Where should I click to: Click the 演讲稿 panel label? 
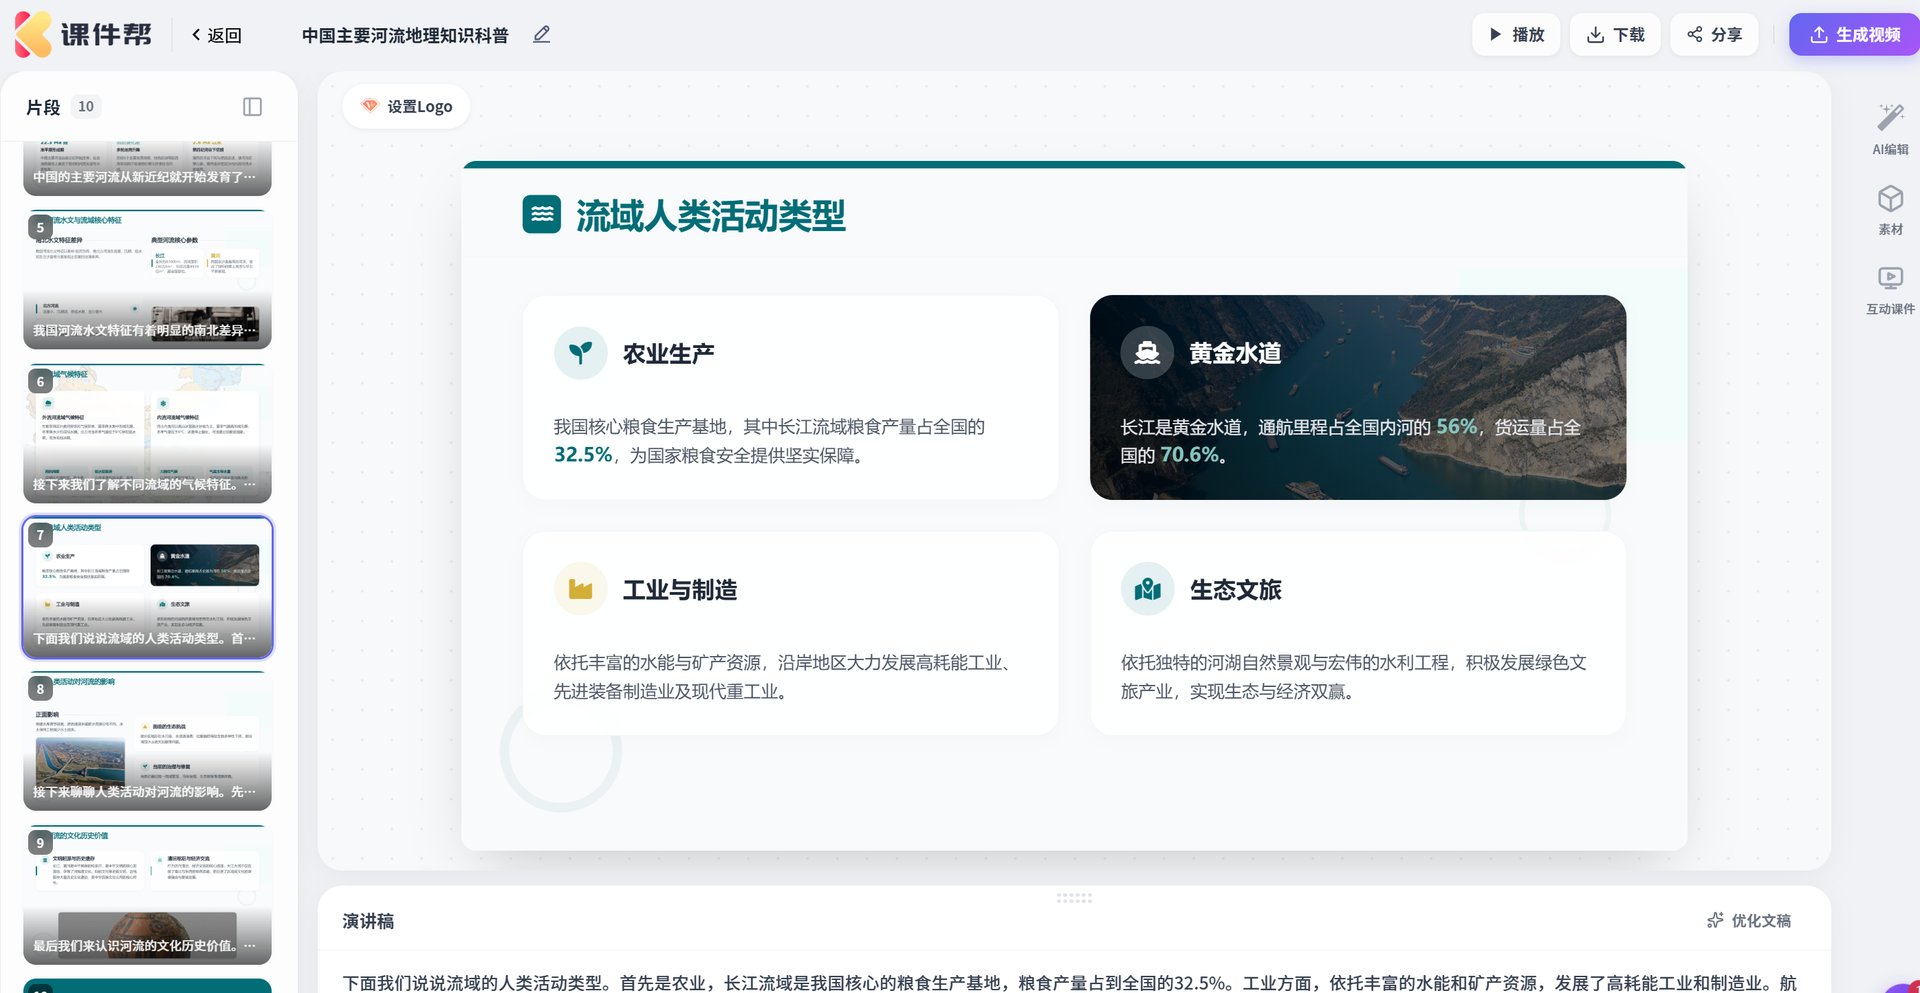tap(368, 921)
